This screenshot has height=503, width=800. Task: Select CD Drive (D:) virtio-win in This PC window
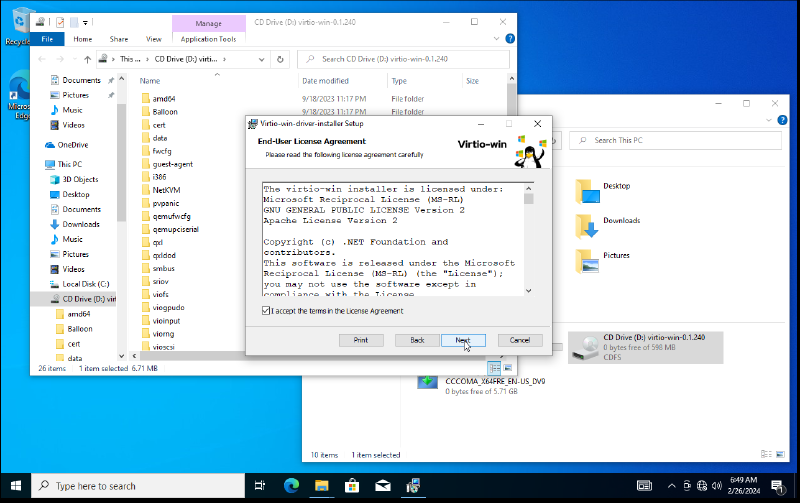645,347
